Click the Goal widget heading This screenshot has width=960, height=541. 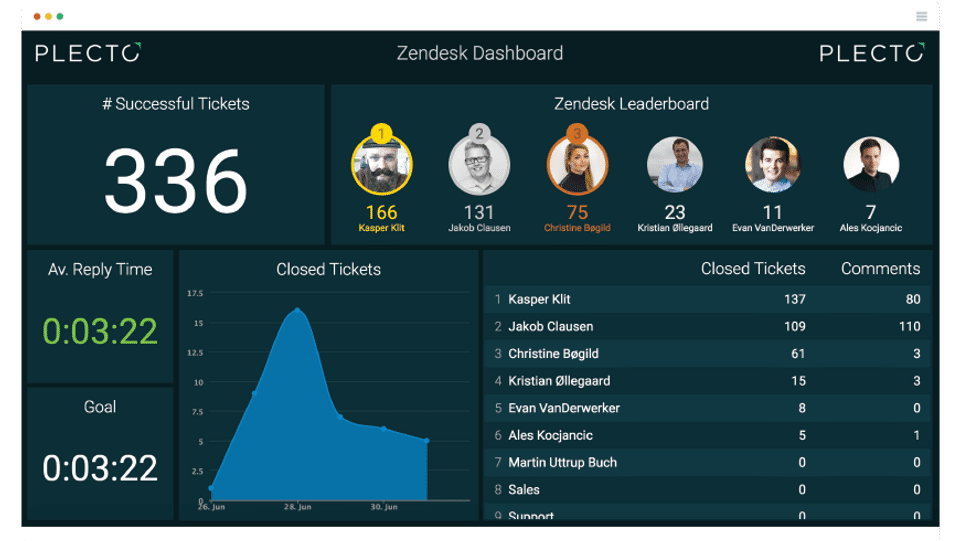[x=100, y=407]
